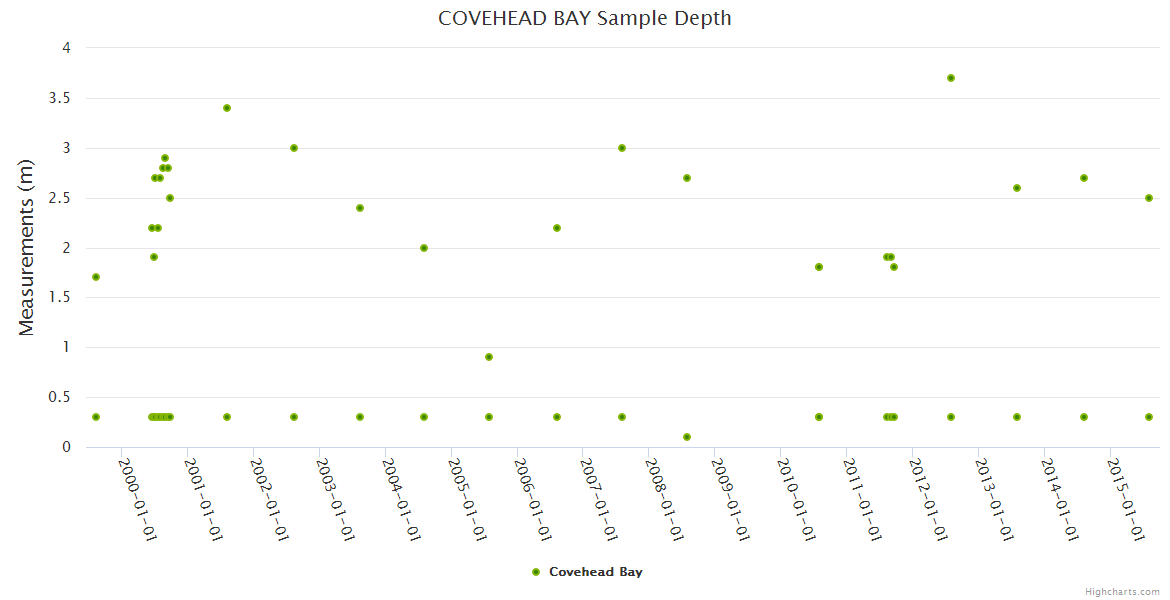The height and width of the screenshot is (600, 1170).
Task: Click the green legend marker icon
Action: [536, 572]
